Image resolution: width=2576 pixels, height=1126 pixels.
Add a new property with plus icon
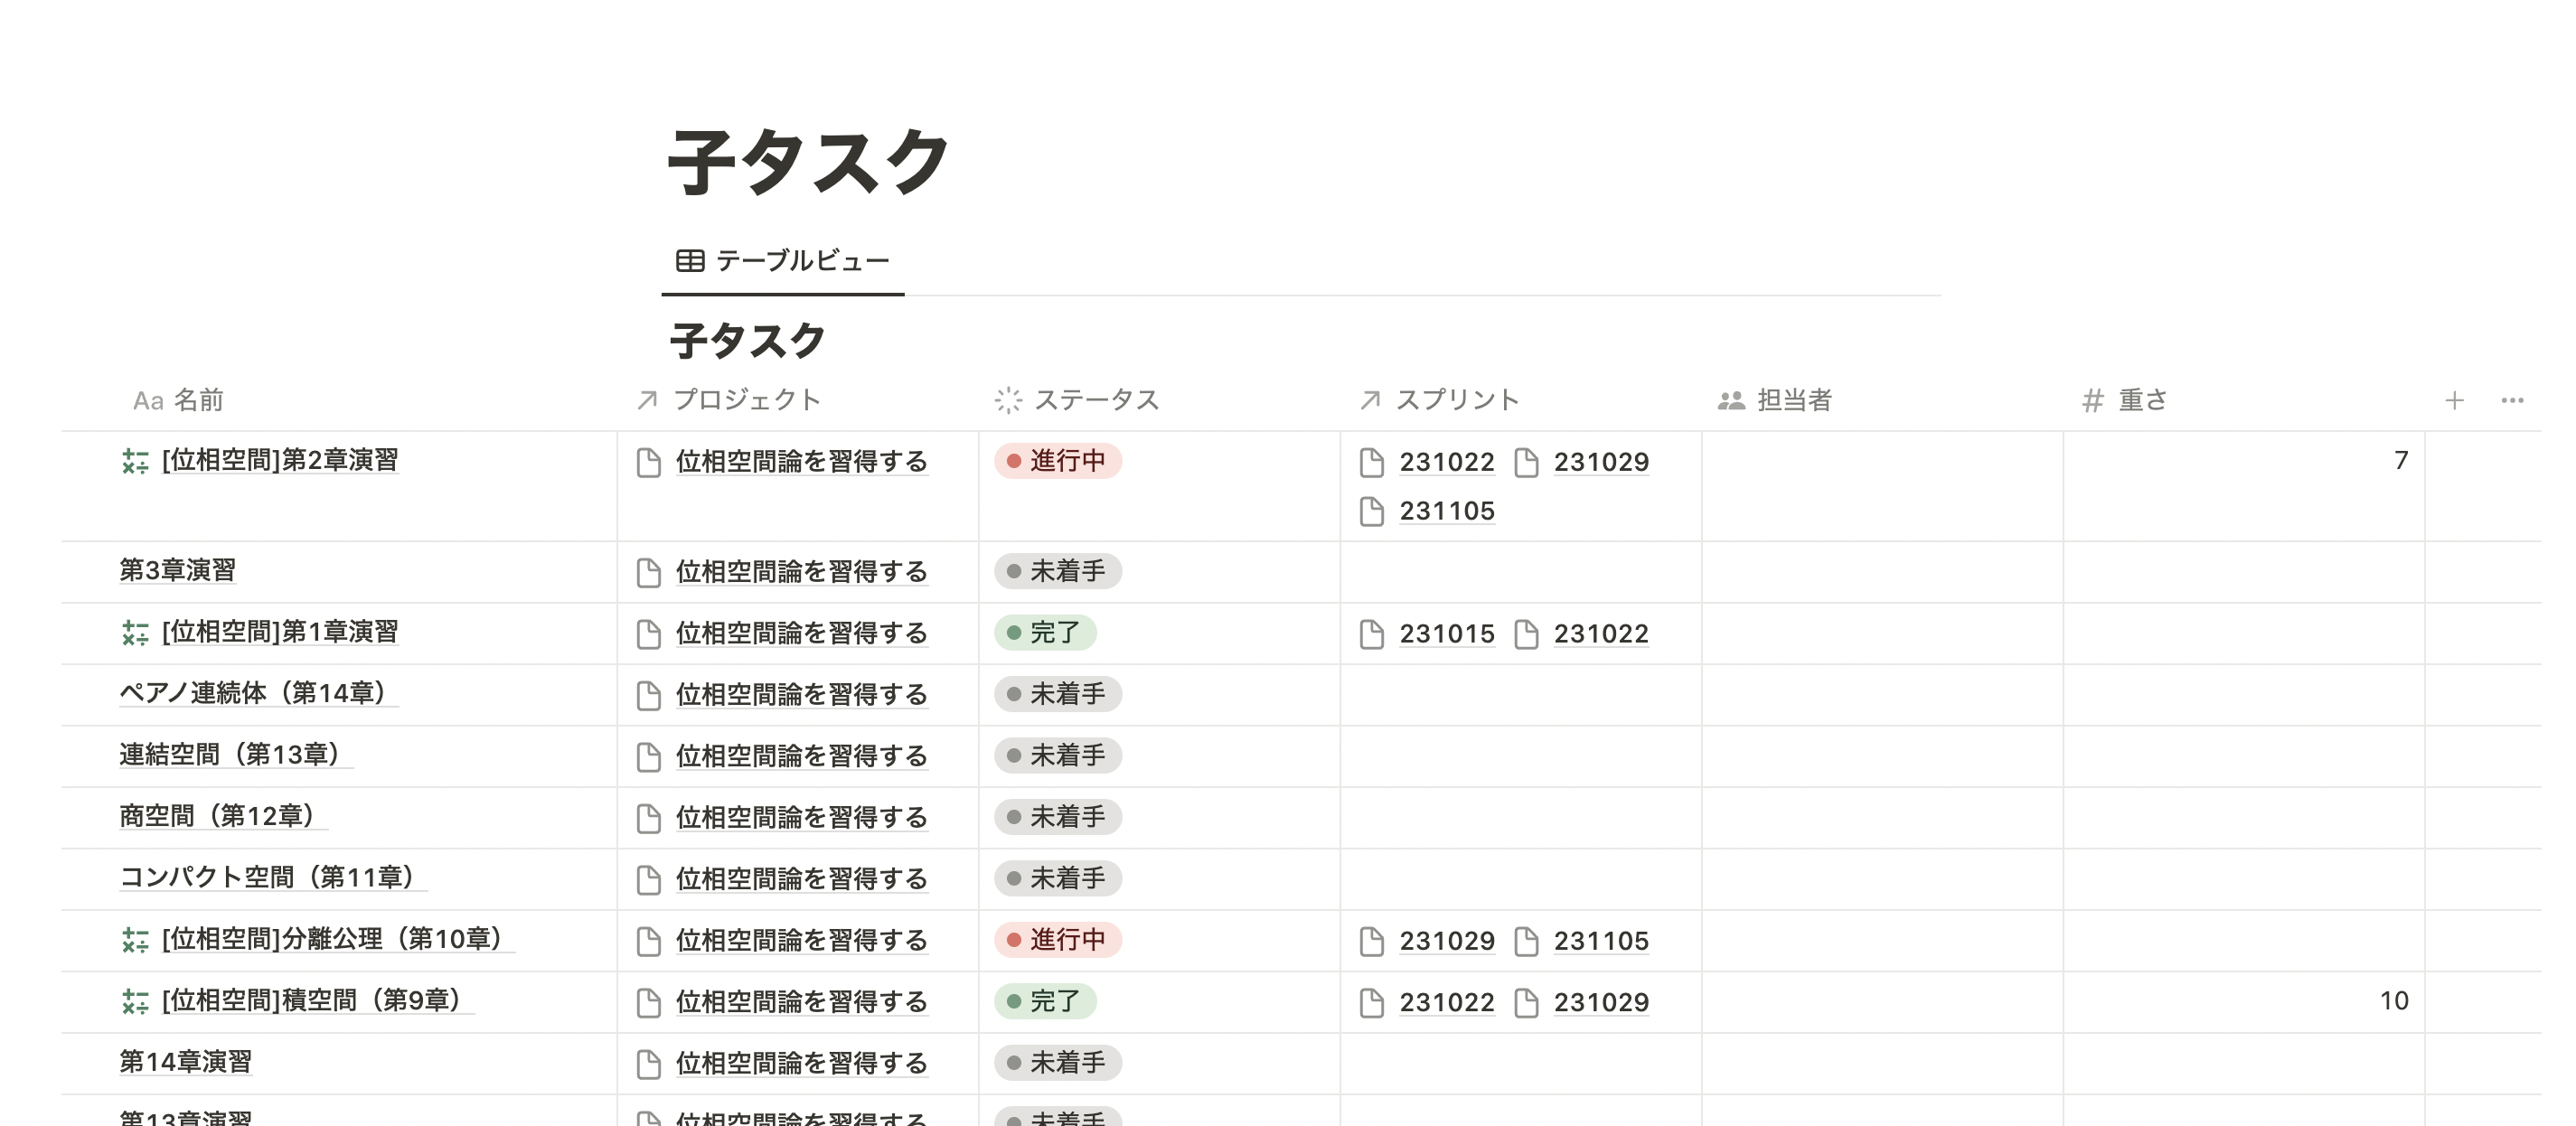(x=2454, y=401)
